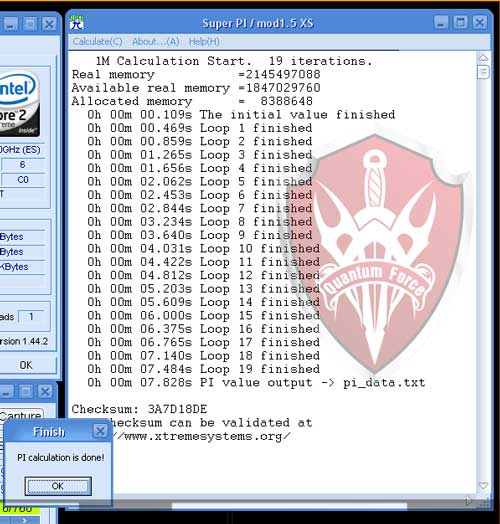Maximize the lower-left capture window
500x524 pixels.
coord(26,391)
